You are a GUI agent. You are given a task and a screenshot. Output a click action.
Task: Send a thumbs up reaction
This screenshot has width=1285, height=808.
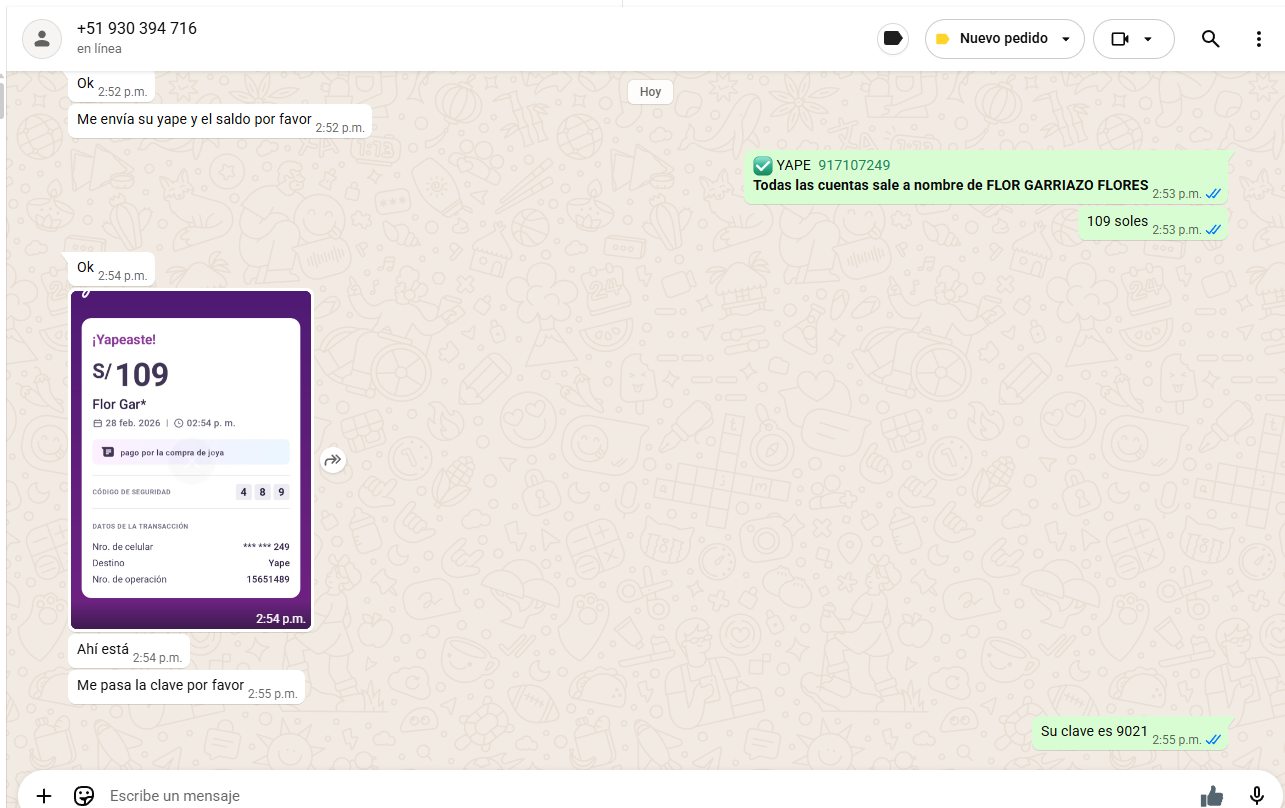pos(1211,796)
